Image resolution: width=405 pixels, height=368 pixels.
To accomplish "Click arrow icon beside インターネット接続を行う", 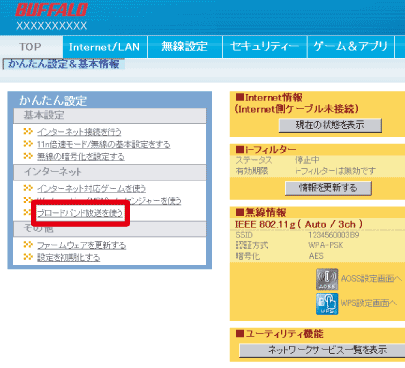I will (28, 132).
